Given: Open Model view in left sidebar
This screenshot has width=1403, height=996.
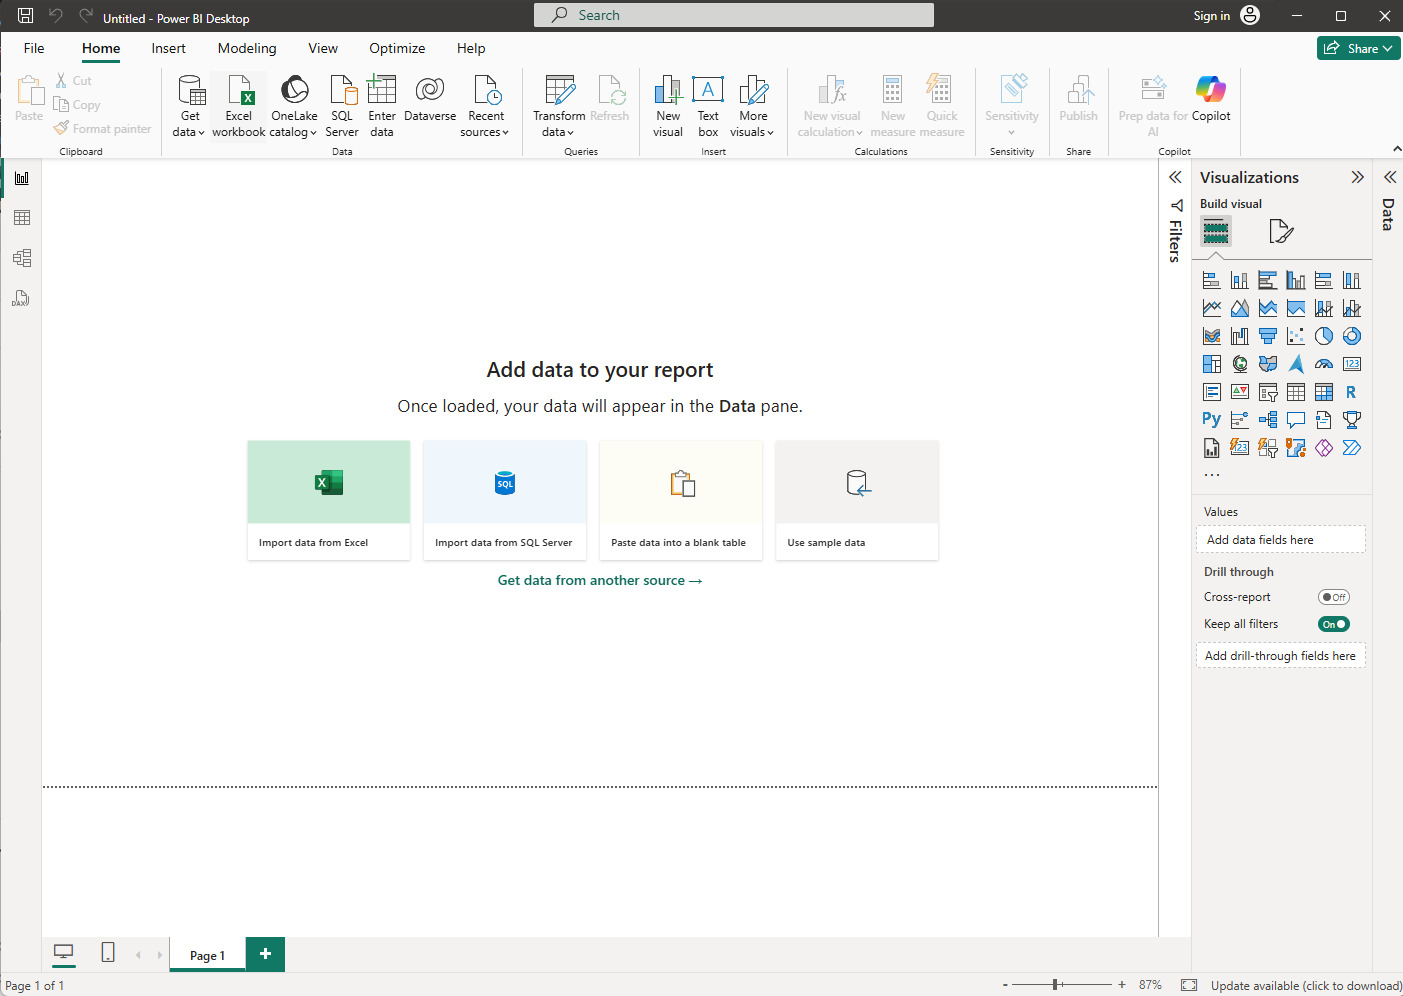Looking at the screenshot, I should tap(22, 258).
